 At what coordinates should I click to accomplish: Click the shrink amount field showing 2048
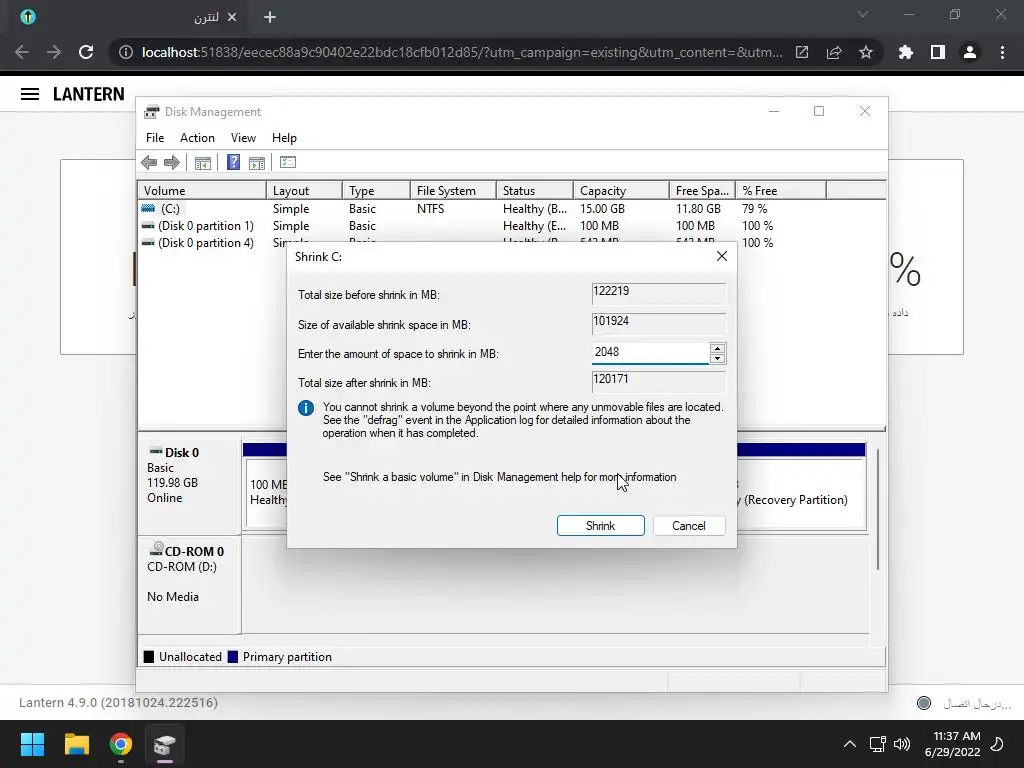650,353
